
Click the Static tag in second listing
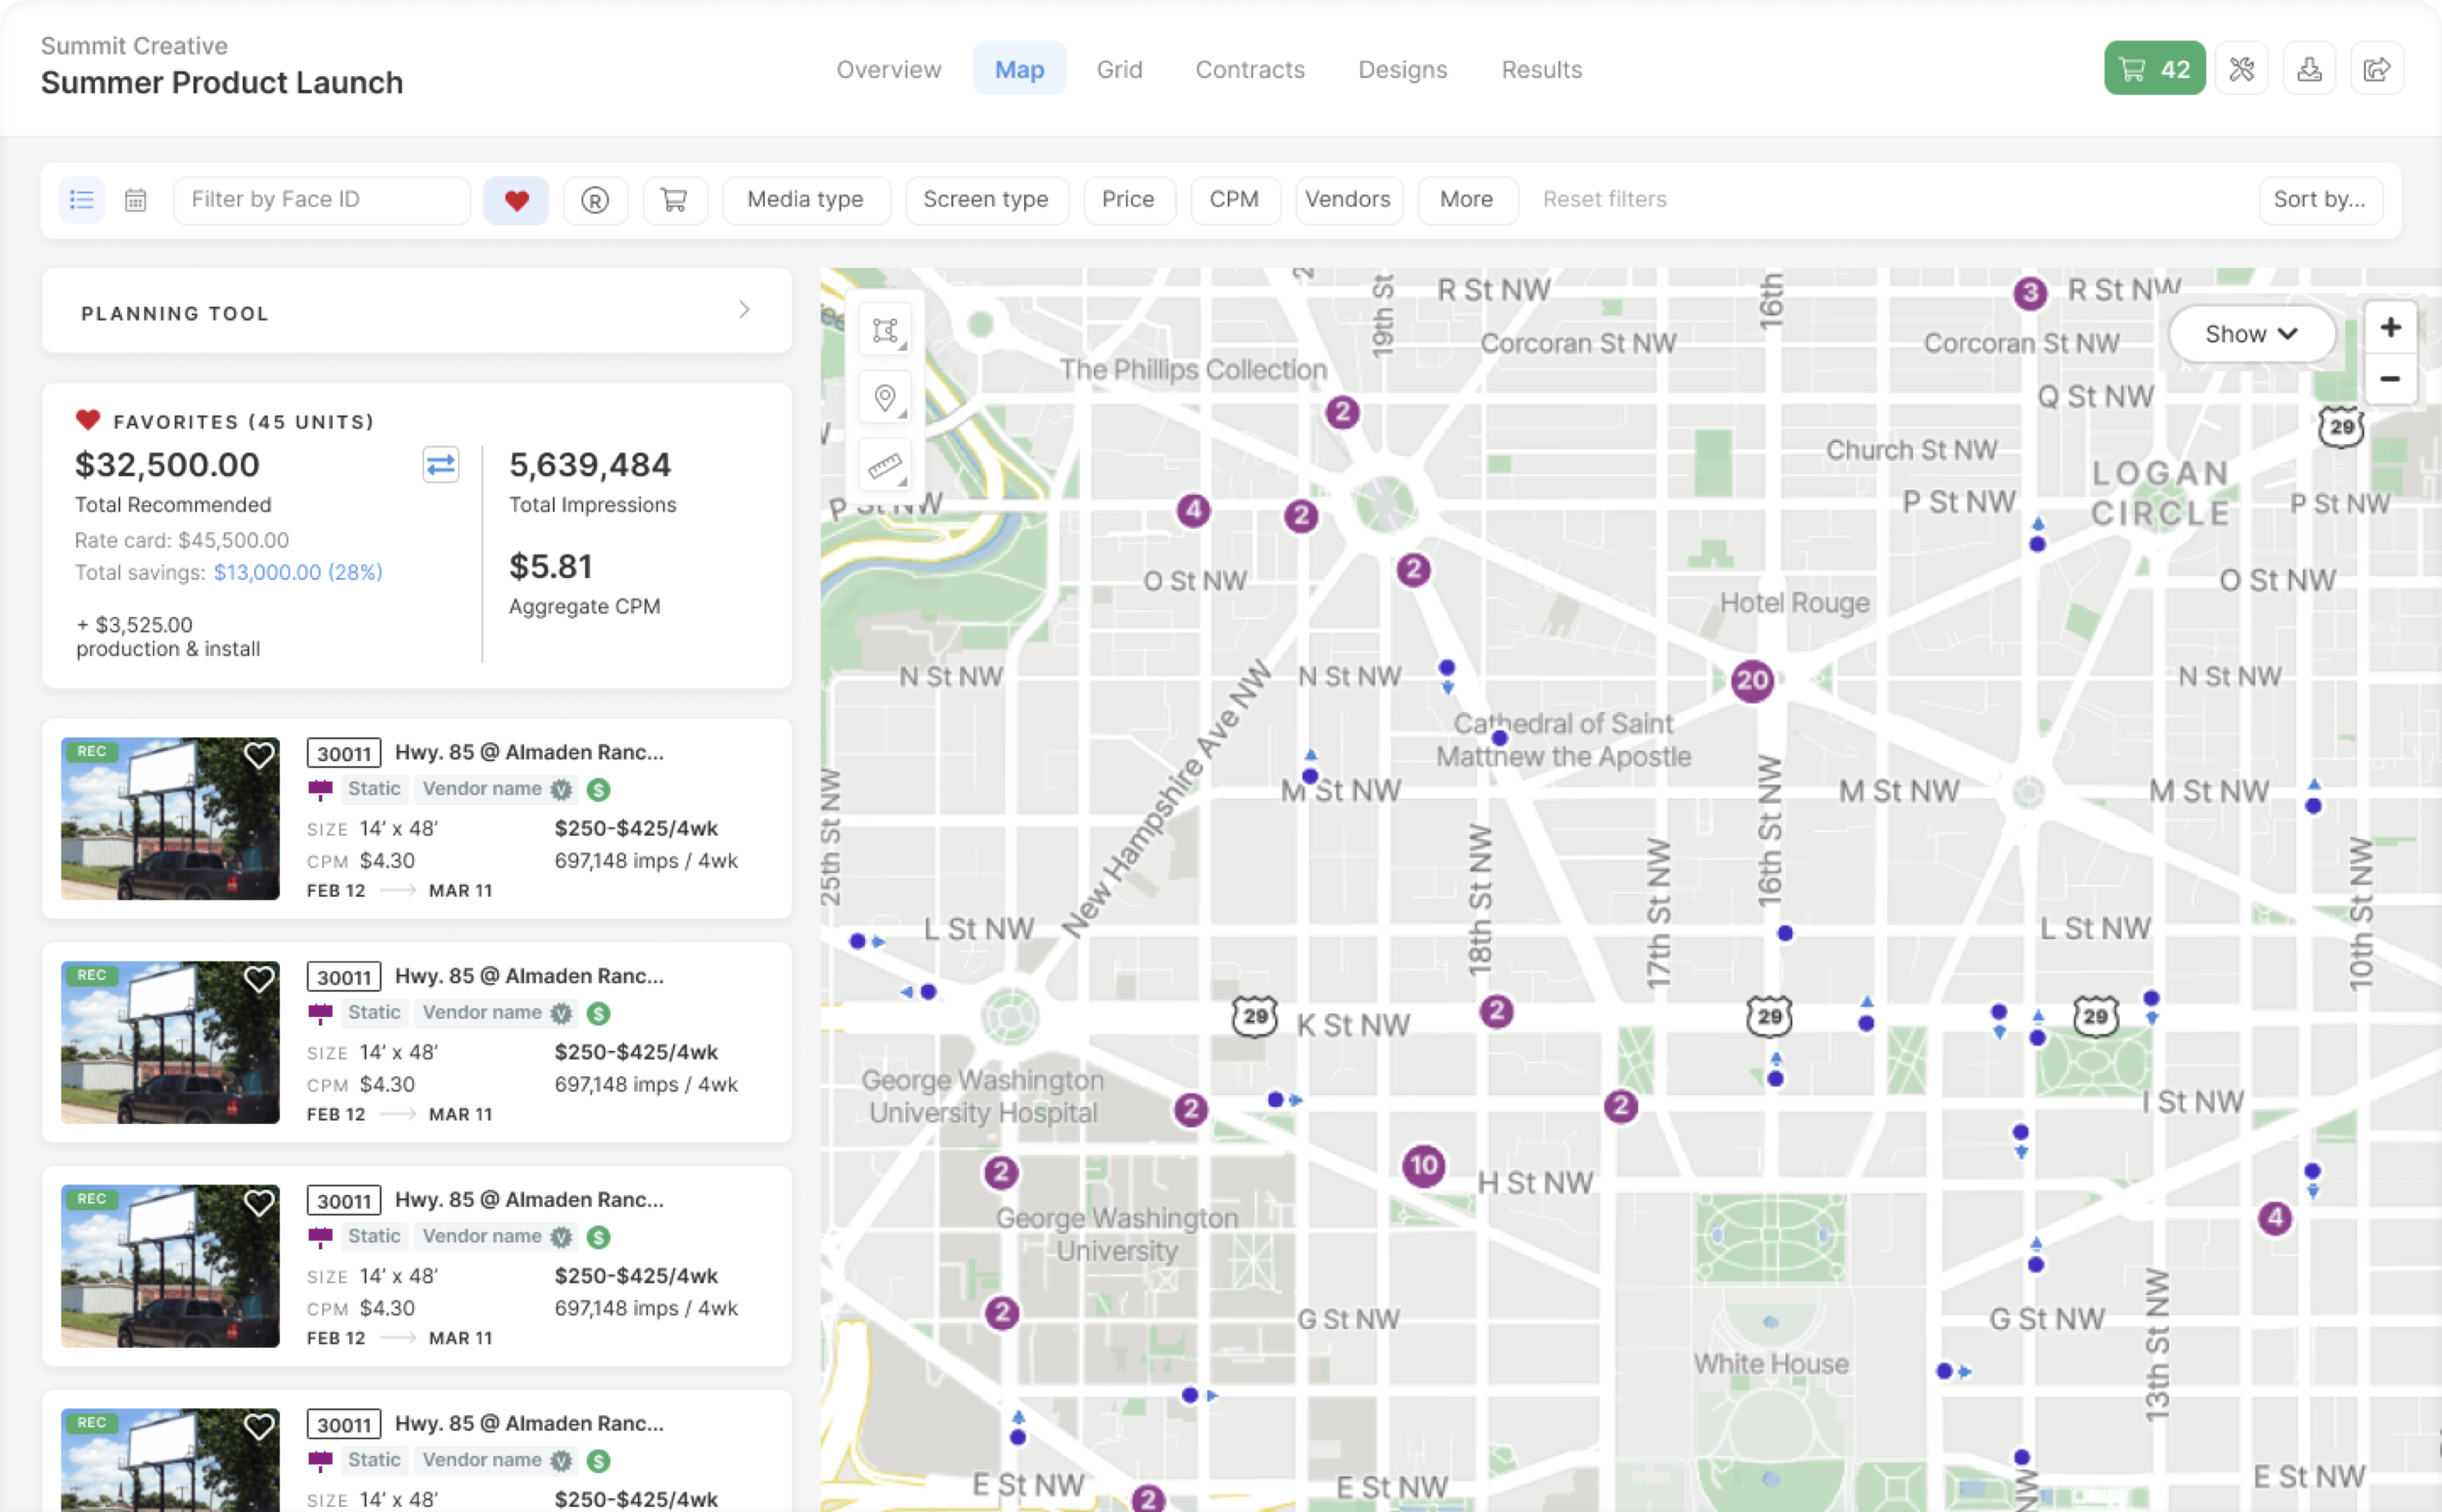[374, 1013]
